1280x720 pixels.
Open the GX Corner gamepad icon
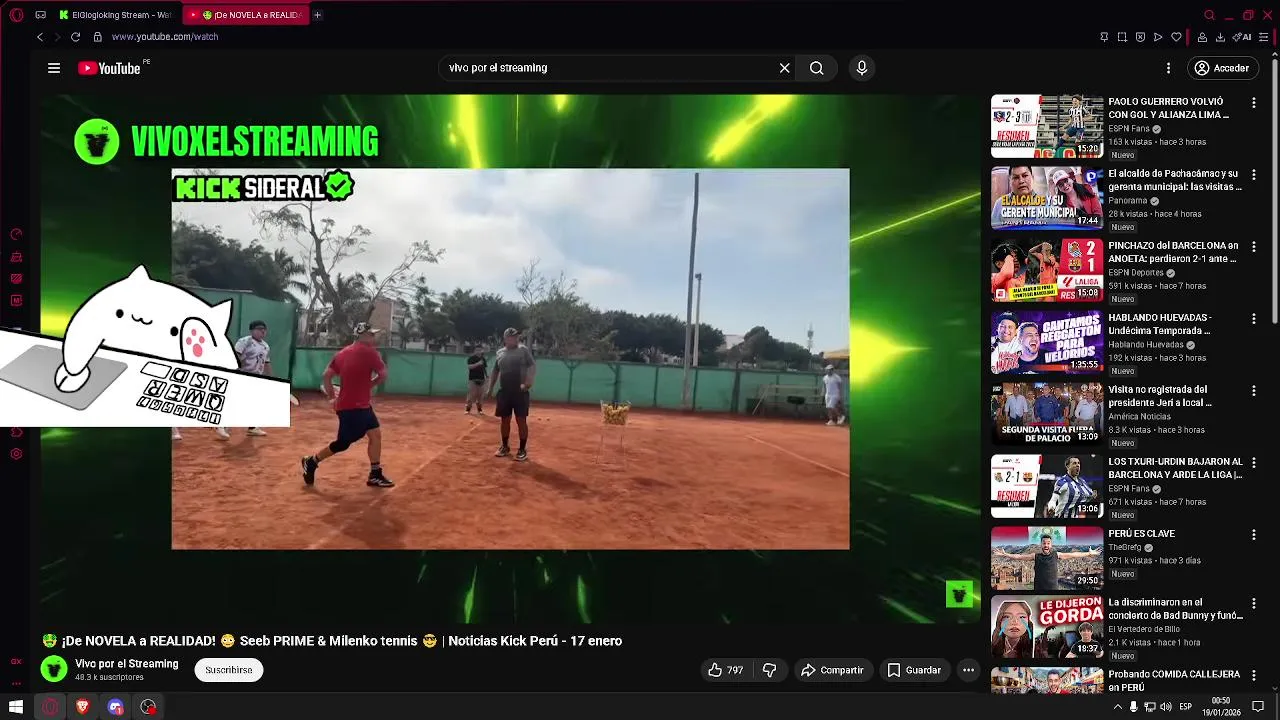point(40,15)
